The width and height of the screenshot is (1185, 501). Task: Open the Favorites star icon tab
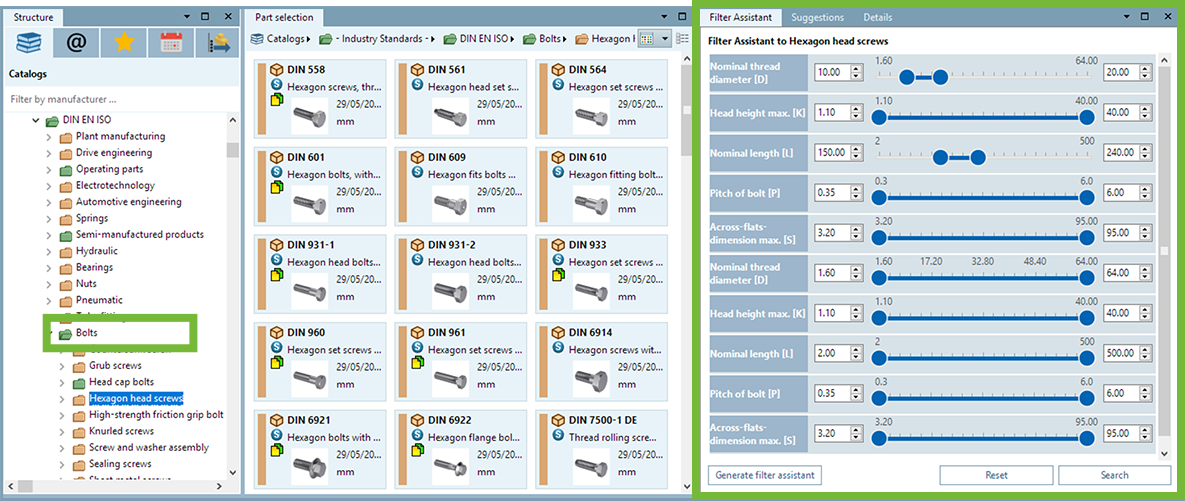click(x=123, y=43)
